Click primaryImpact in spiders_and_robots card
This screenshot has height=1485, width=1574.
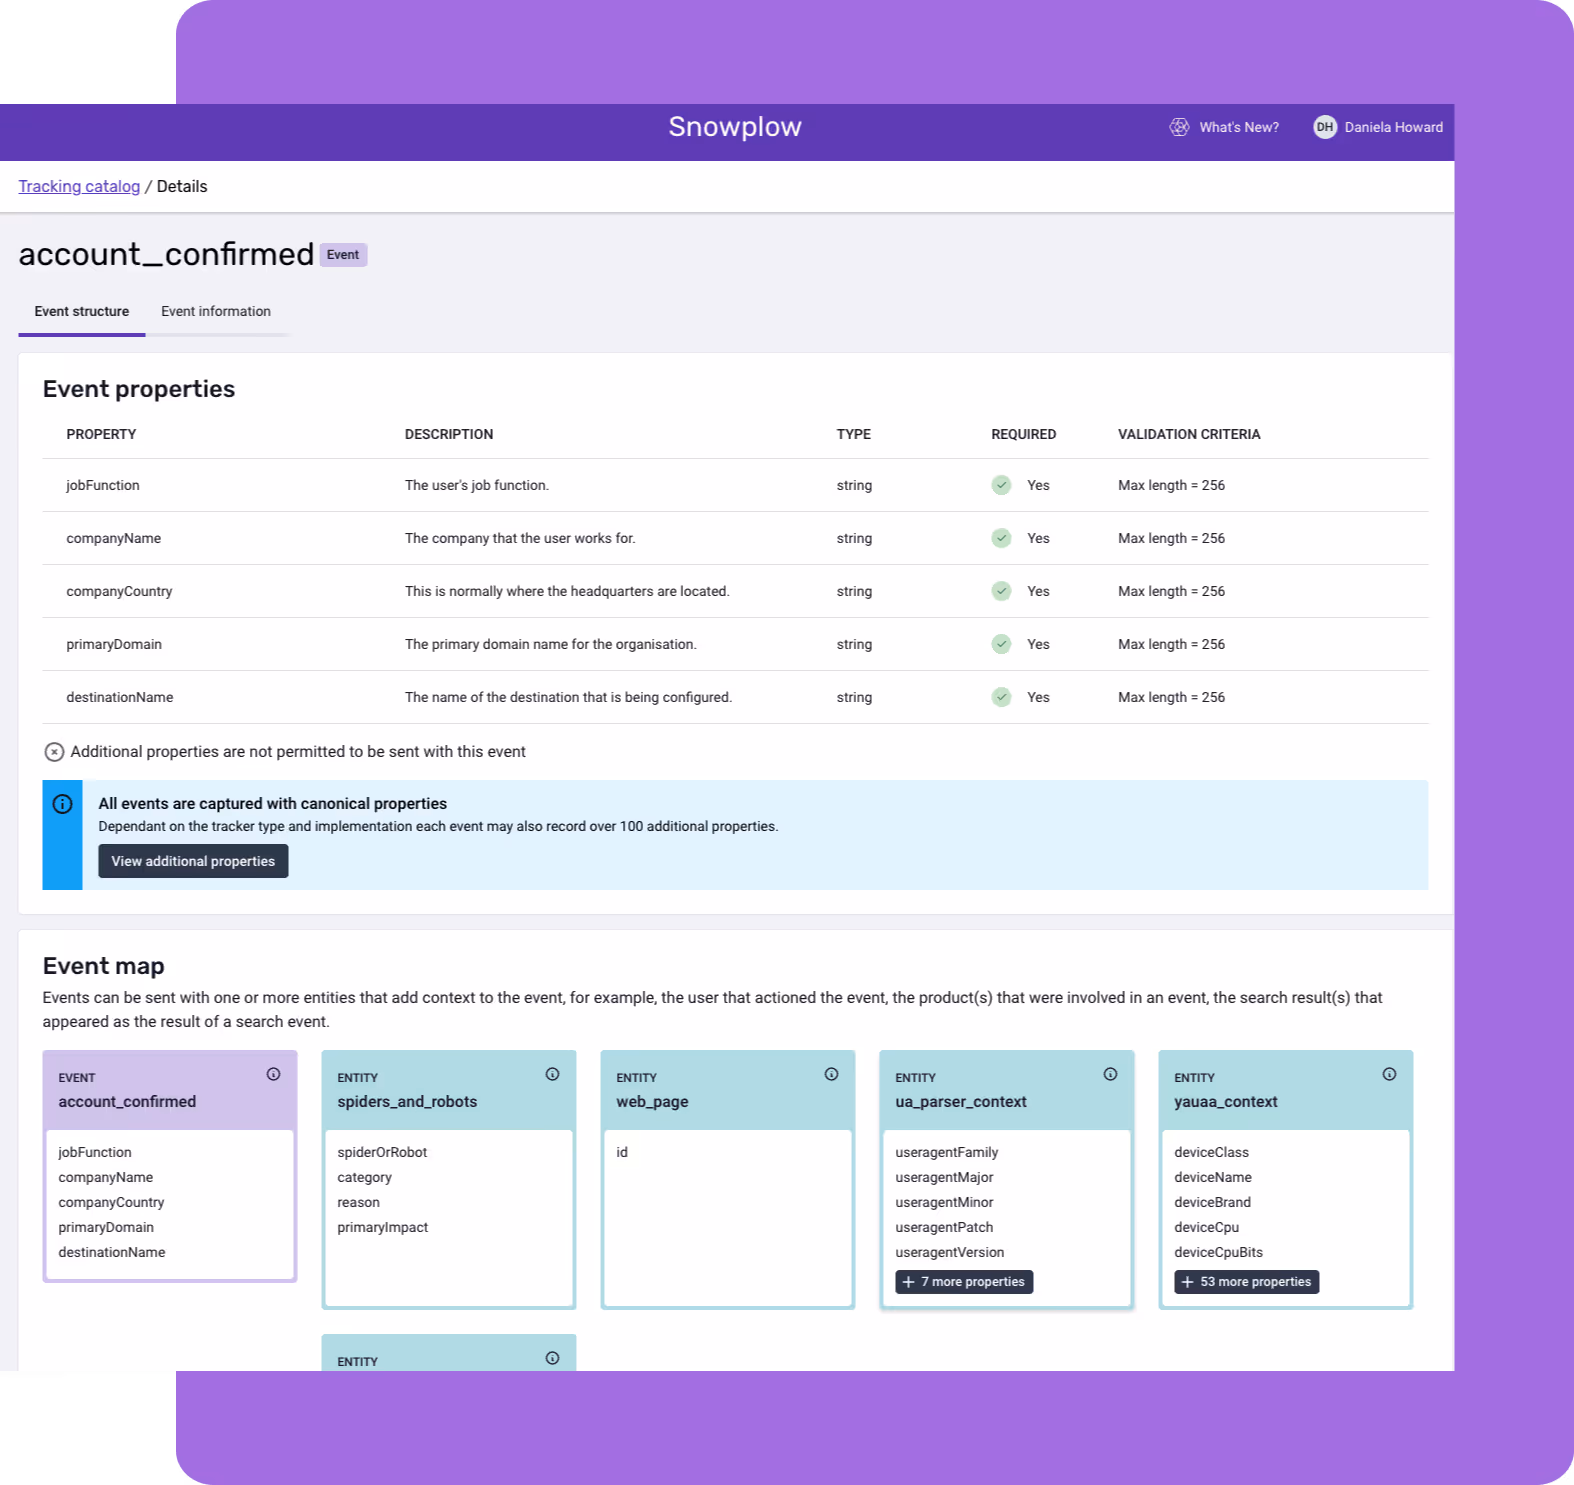[382, 1227]
